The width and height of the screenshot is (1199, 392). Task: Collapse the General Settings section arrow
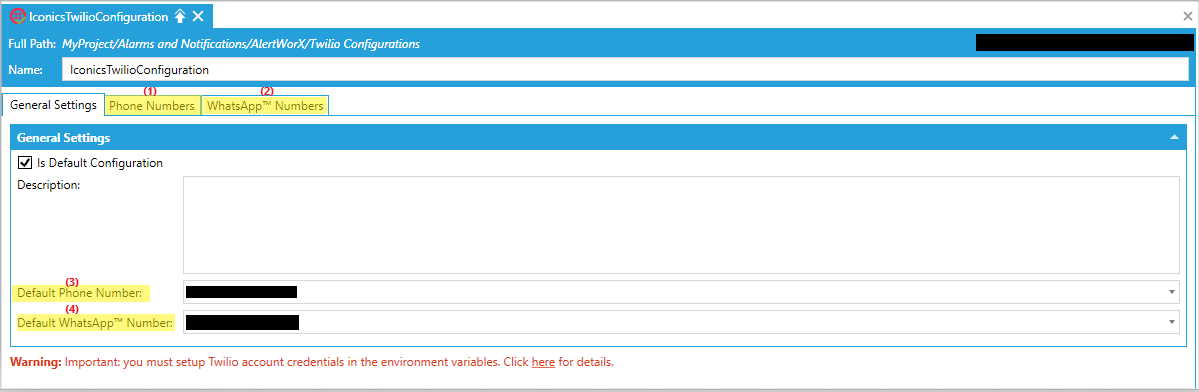click(x=1174, y=138)
